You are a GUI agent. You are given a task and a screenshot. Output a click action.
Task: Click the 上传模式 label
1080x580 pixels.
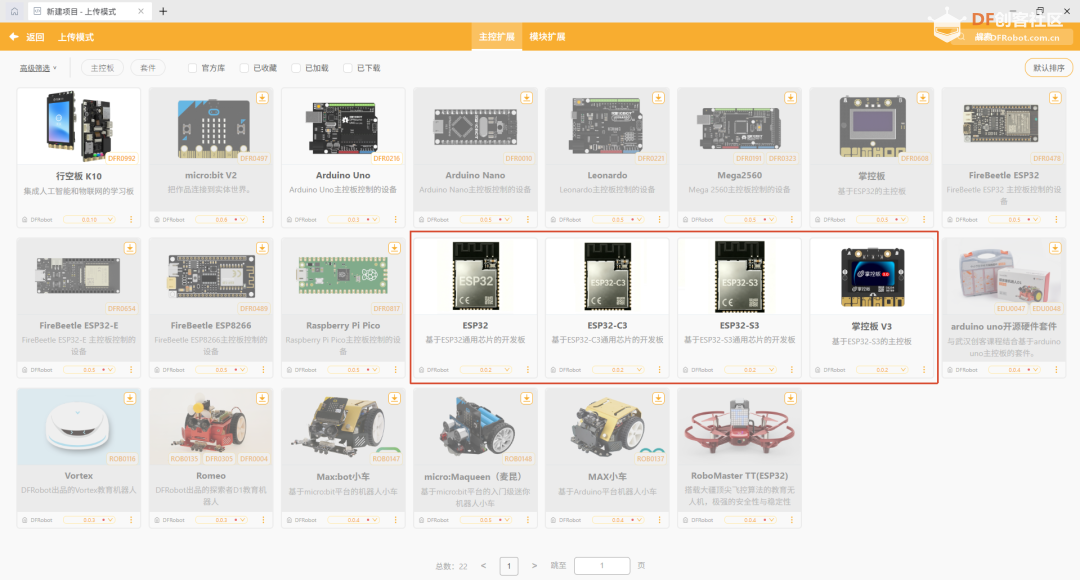[x=76, y=37]
